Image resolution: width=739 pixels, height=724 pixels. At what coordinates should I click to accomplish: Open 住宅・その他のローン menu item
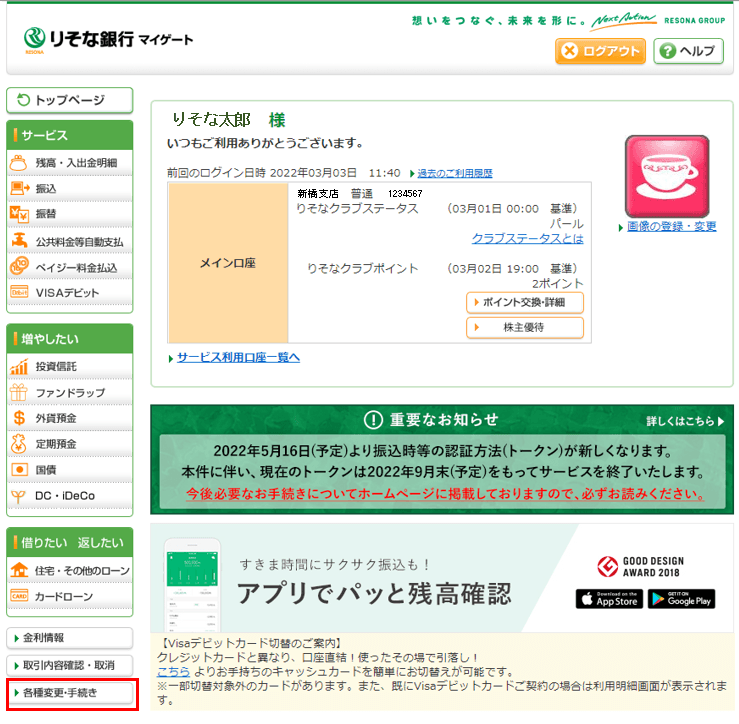[x=70, y=570]
